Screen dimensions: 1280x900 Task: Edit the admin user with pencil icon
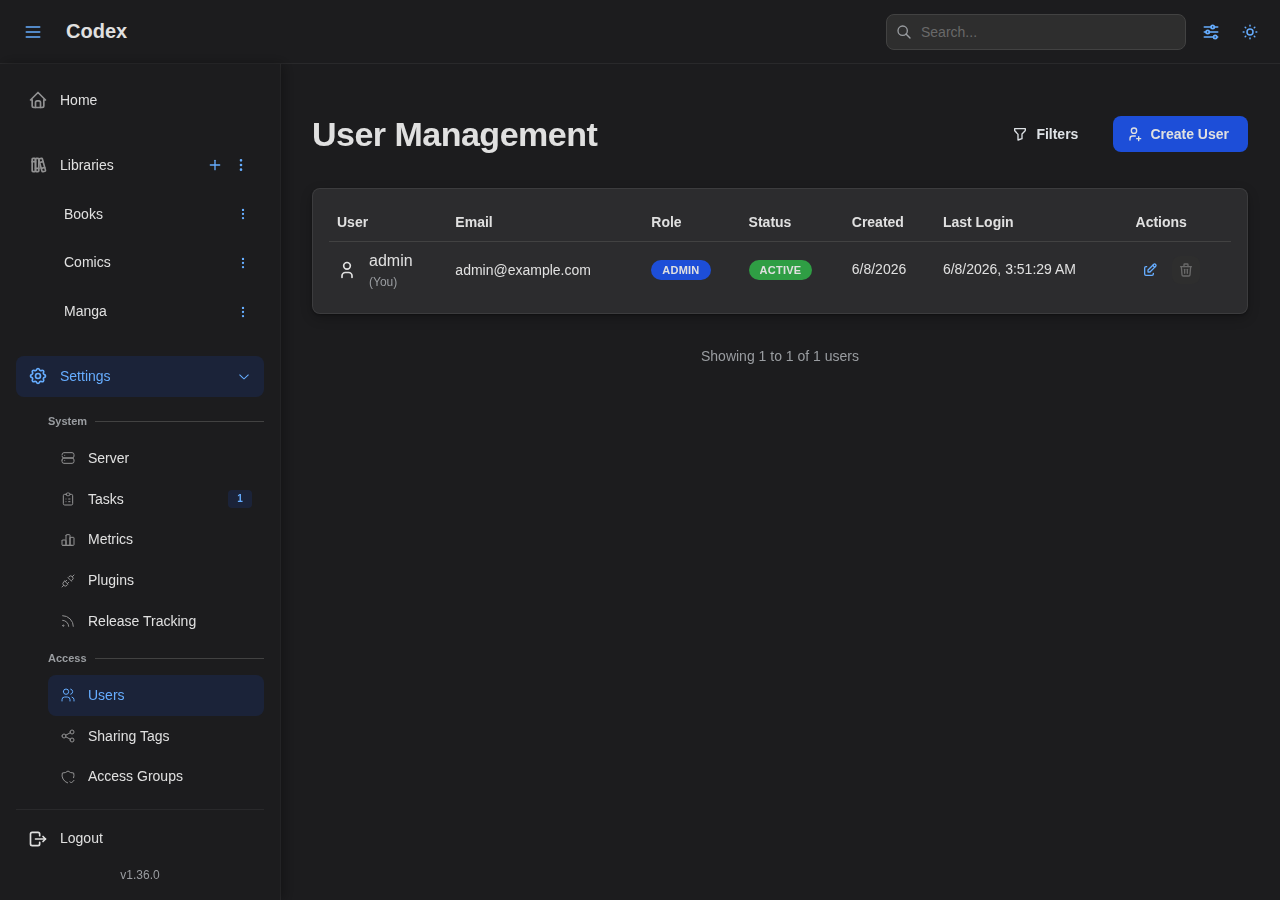1150,270
